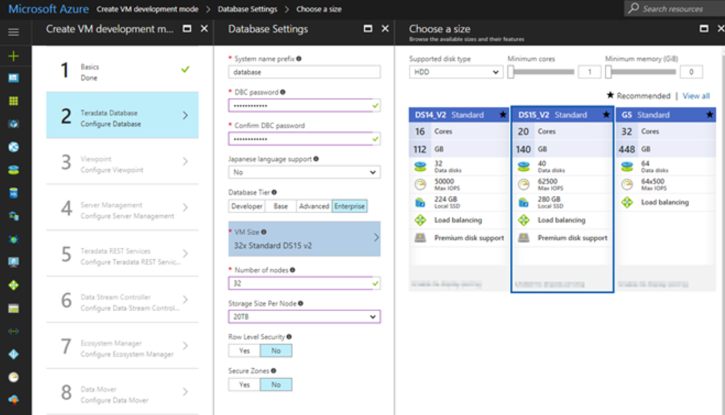Screen dimensions: 725x415
Task: Set Row Level Security to Yes
Action: pos(244,351)
